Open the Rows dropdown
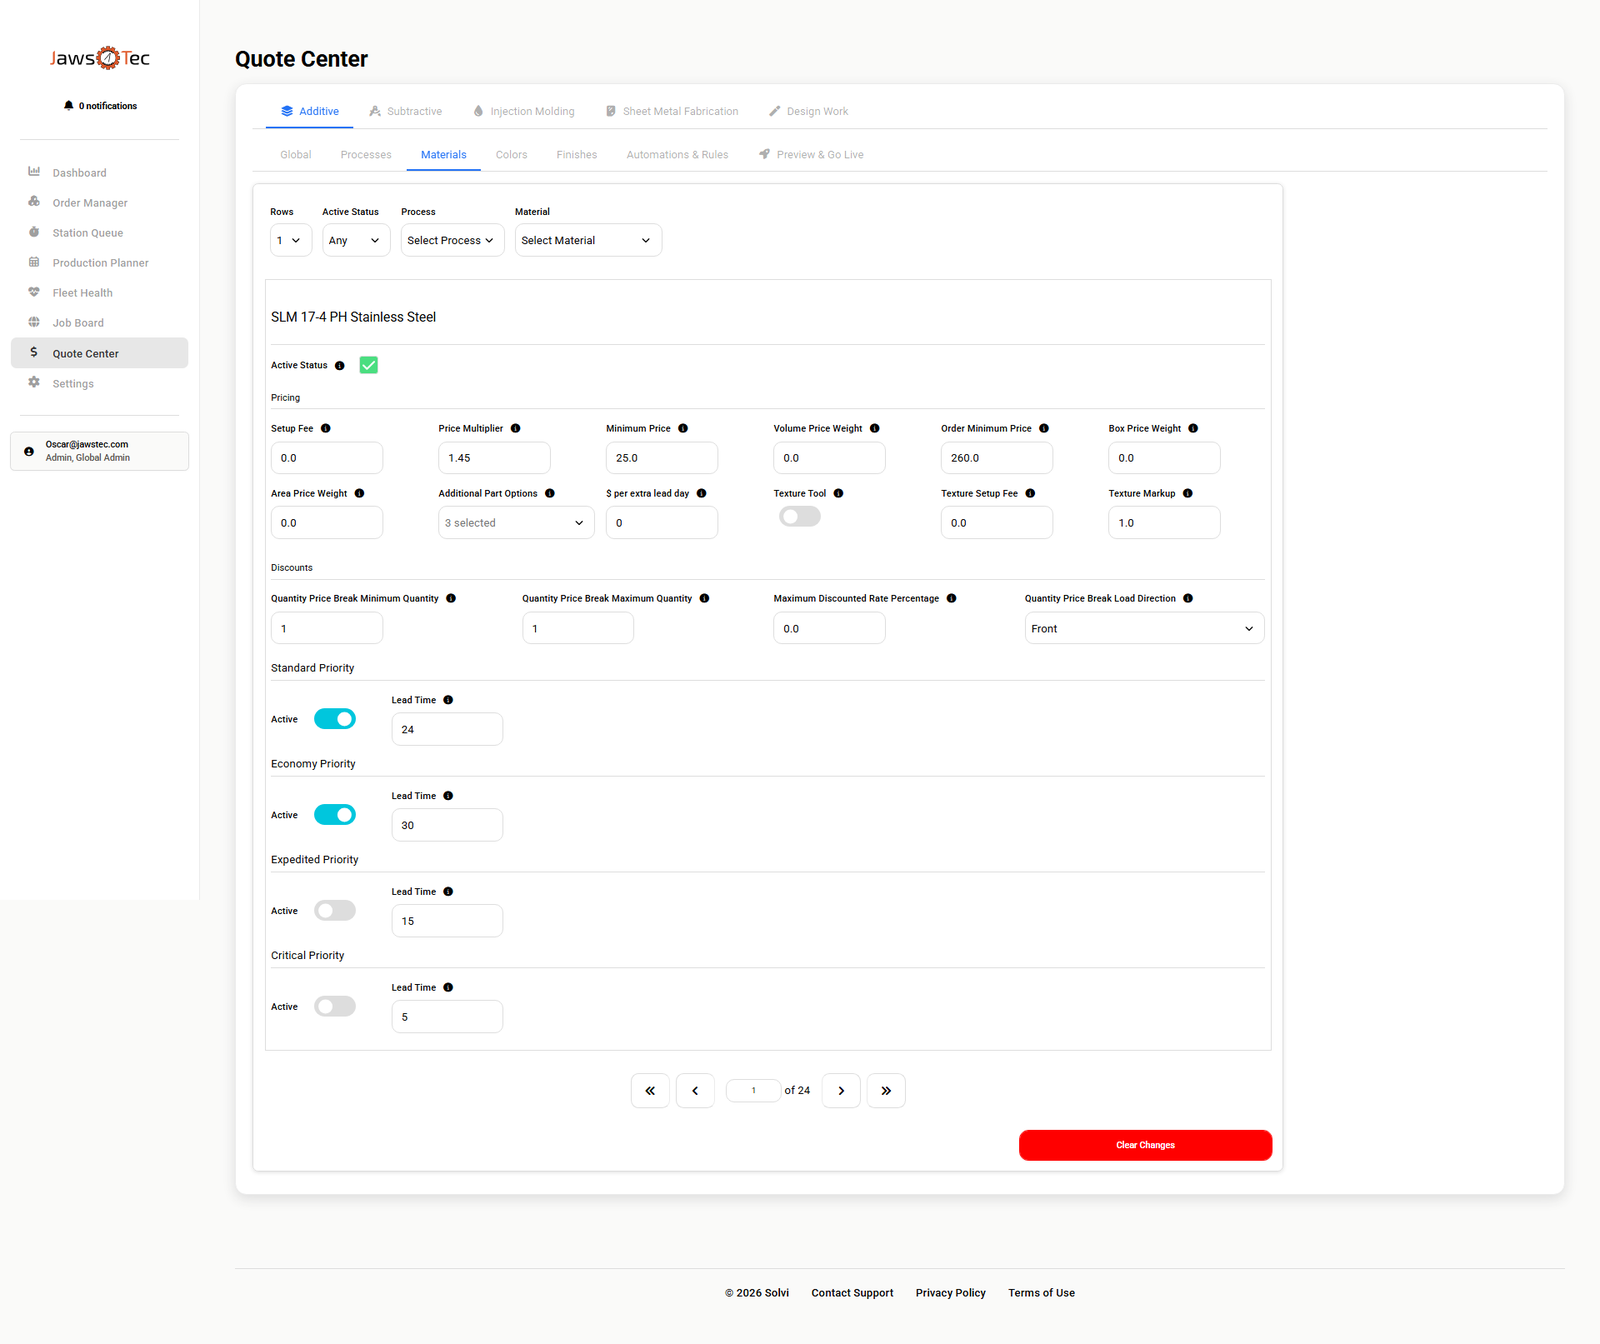 pos(291,240)
